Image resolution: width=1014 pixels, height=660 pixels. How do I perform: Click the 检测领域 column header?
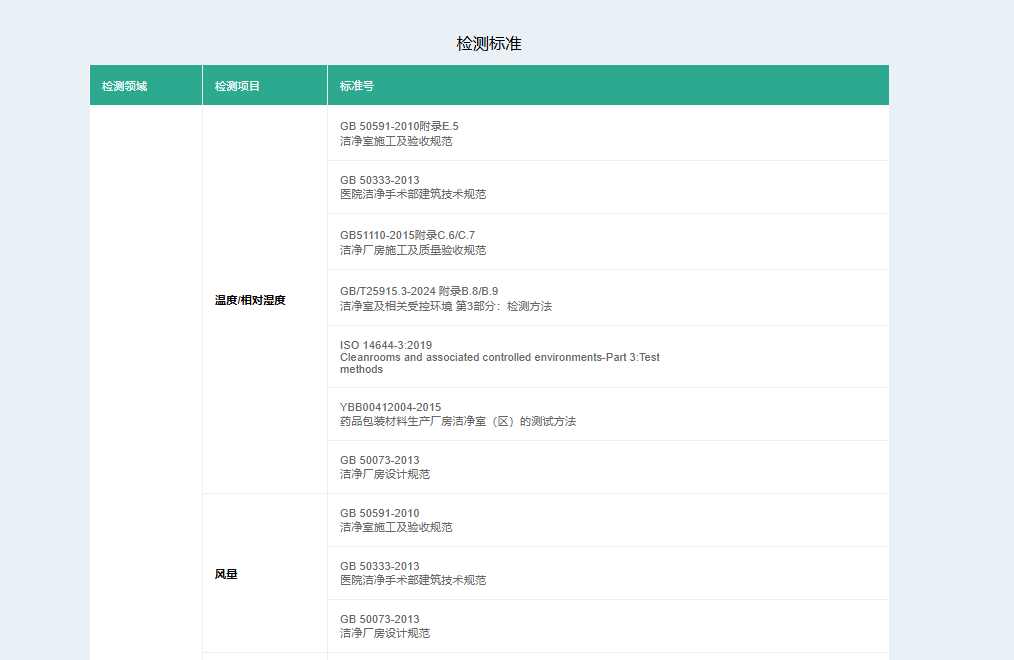click(x=124, y=86)
